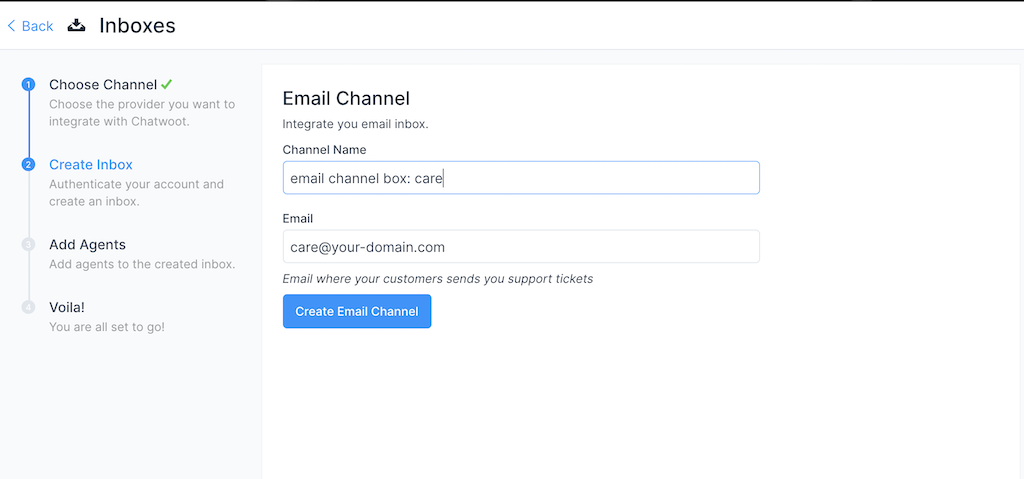Click the 'Email where your customers sends' hint
The image size is (1024, 479).
coord(438,279)
